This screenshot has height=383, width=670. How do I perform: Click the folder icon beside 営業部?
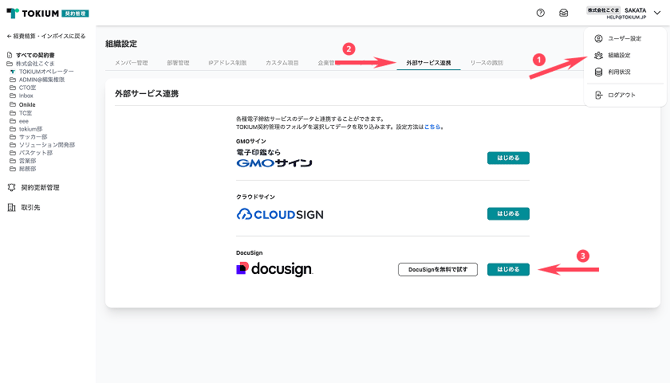(x=12, y=161)
